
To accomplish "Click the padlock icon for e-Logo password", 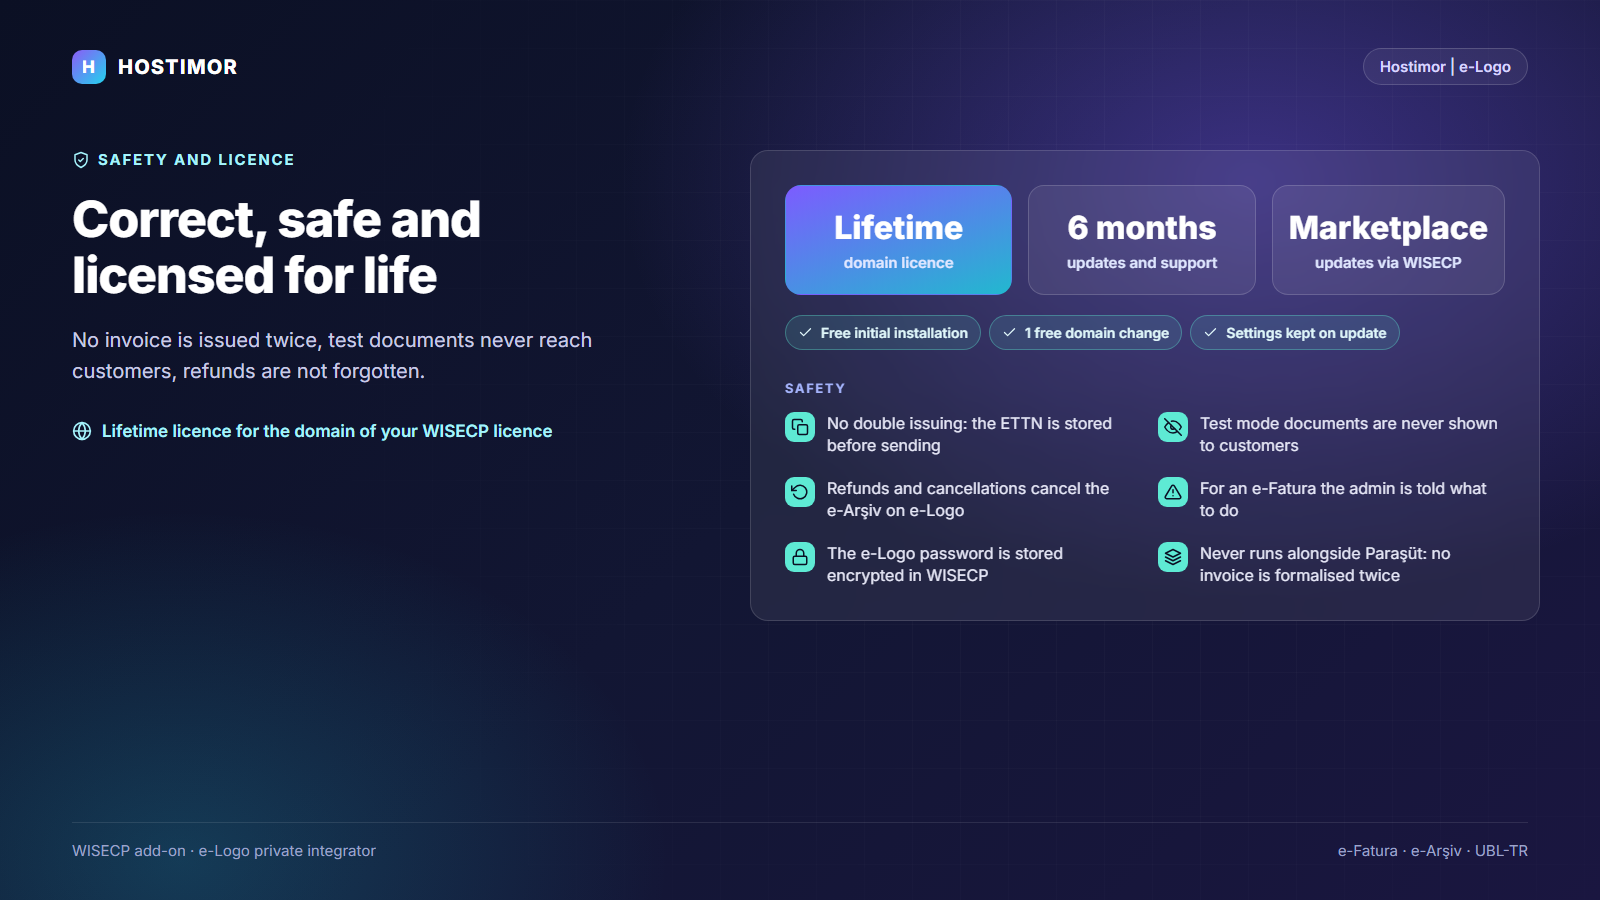I will (800, 557).
